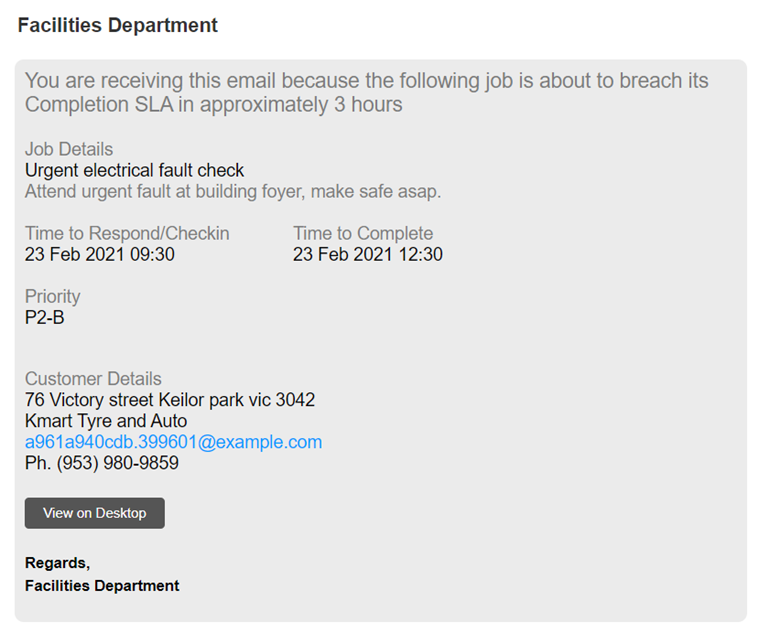Select the 23 Feb 2021 12:30 deadline
The height and width of the screenshot is (633, 759).
(368, 255)
